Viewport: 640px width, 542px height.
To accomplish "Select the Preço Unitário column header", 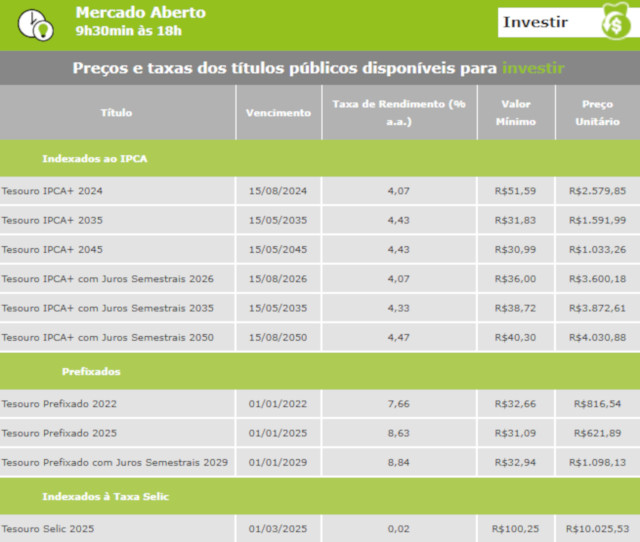I will click(x=597, y=113).
